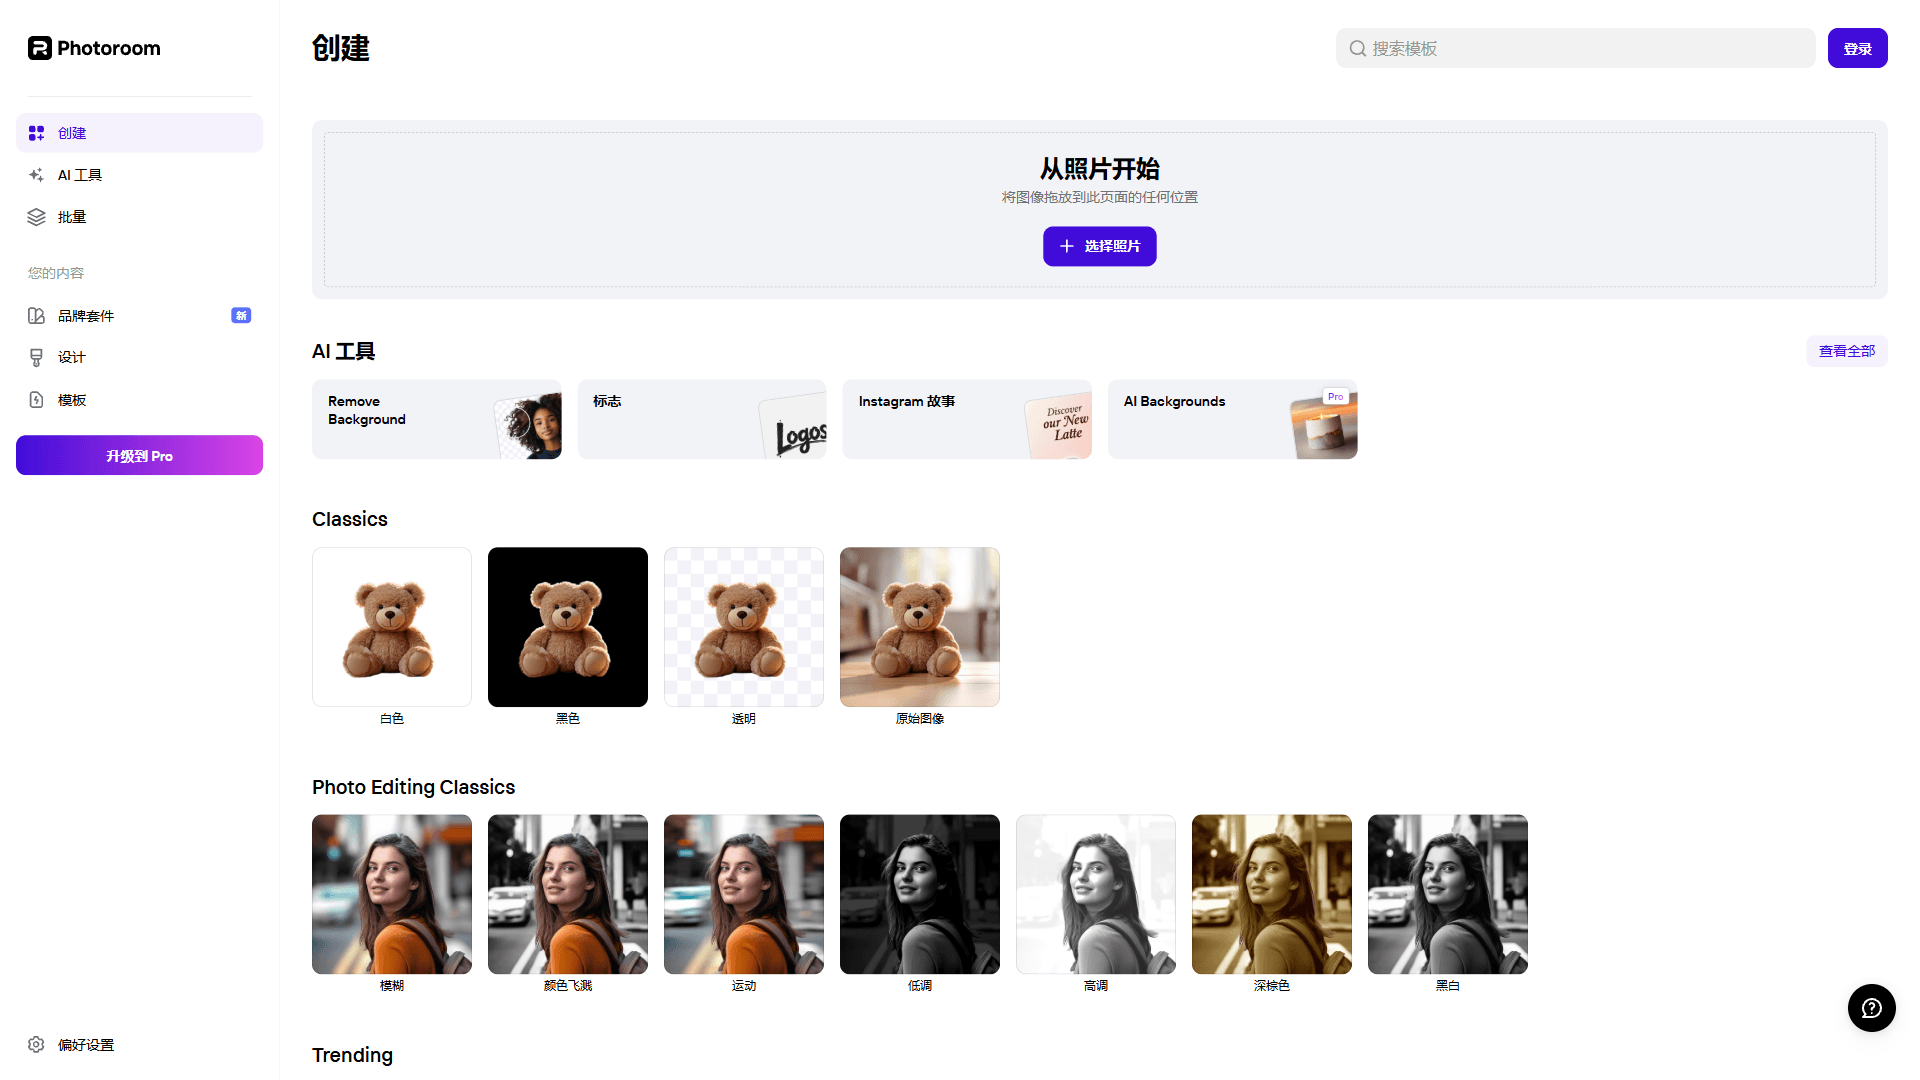Open the 查看全部 AI tools link

(1844, 349)
